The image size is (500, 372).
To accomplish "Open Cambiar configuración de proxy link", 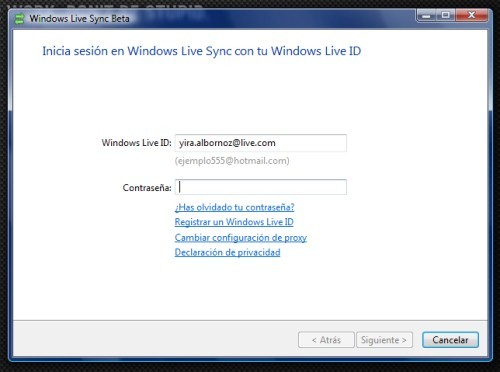I will click(241, 238).
